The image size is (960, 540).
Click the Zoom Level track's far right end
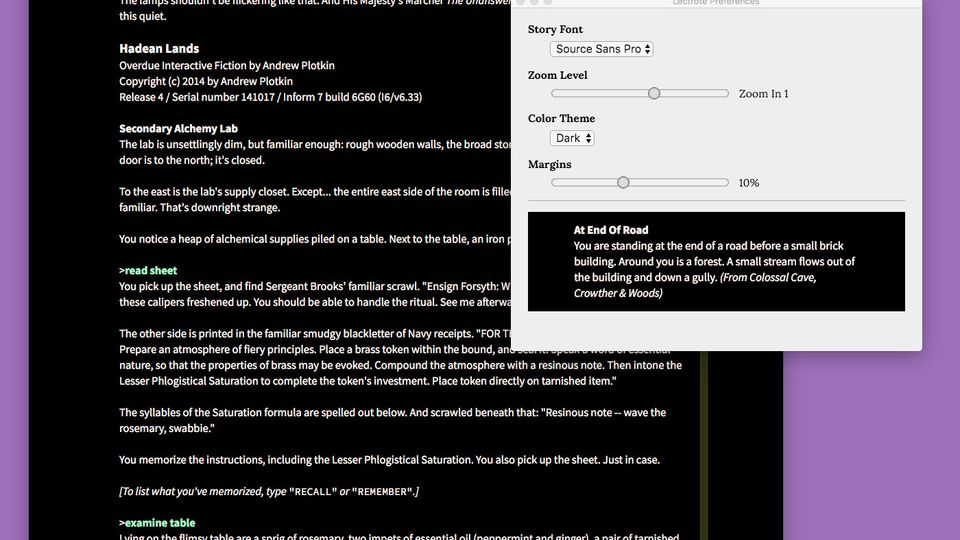(x=726, y=93)
